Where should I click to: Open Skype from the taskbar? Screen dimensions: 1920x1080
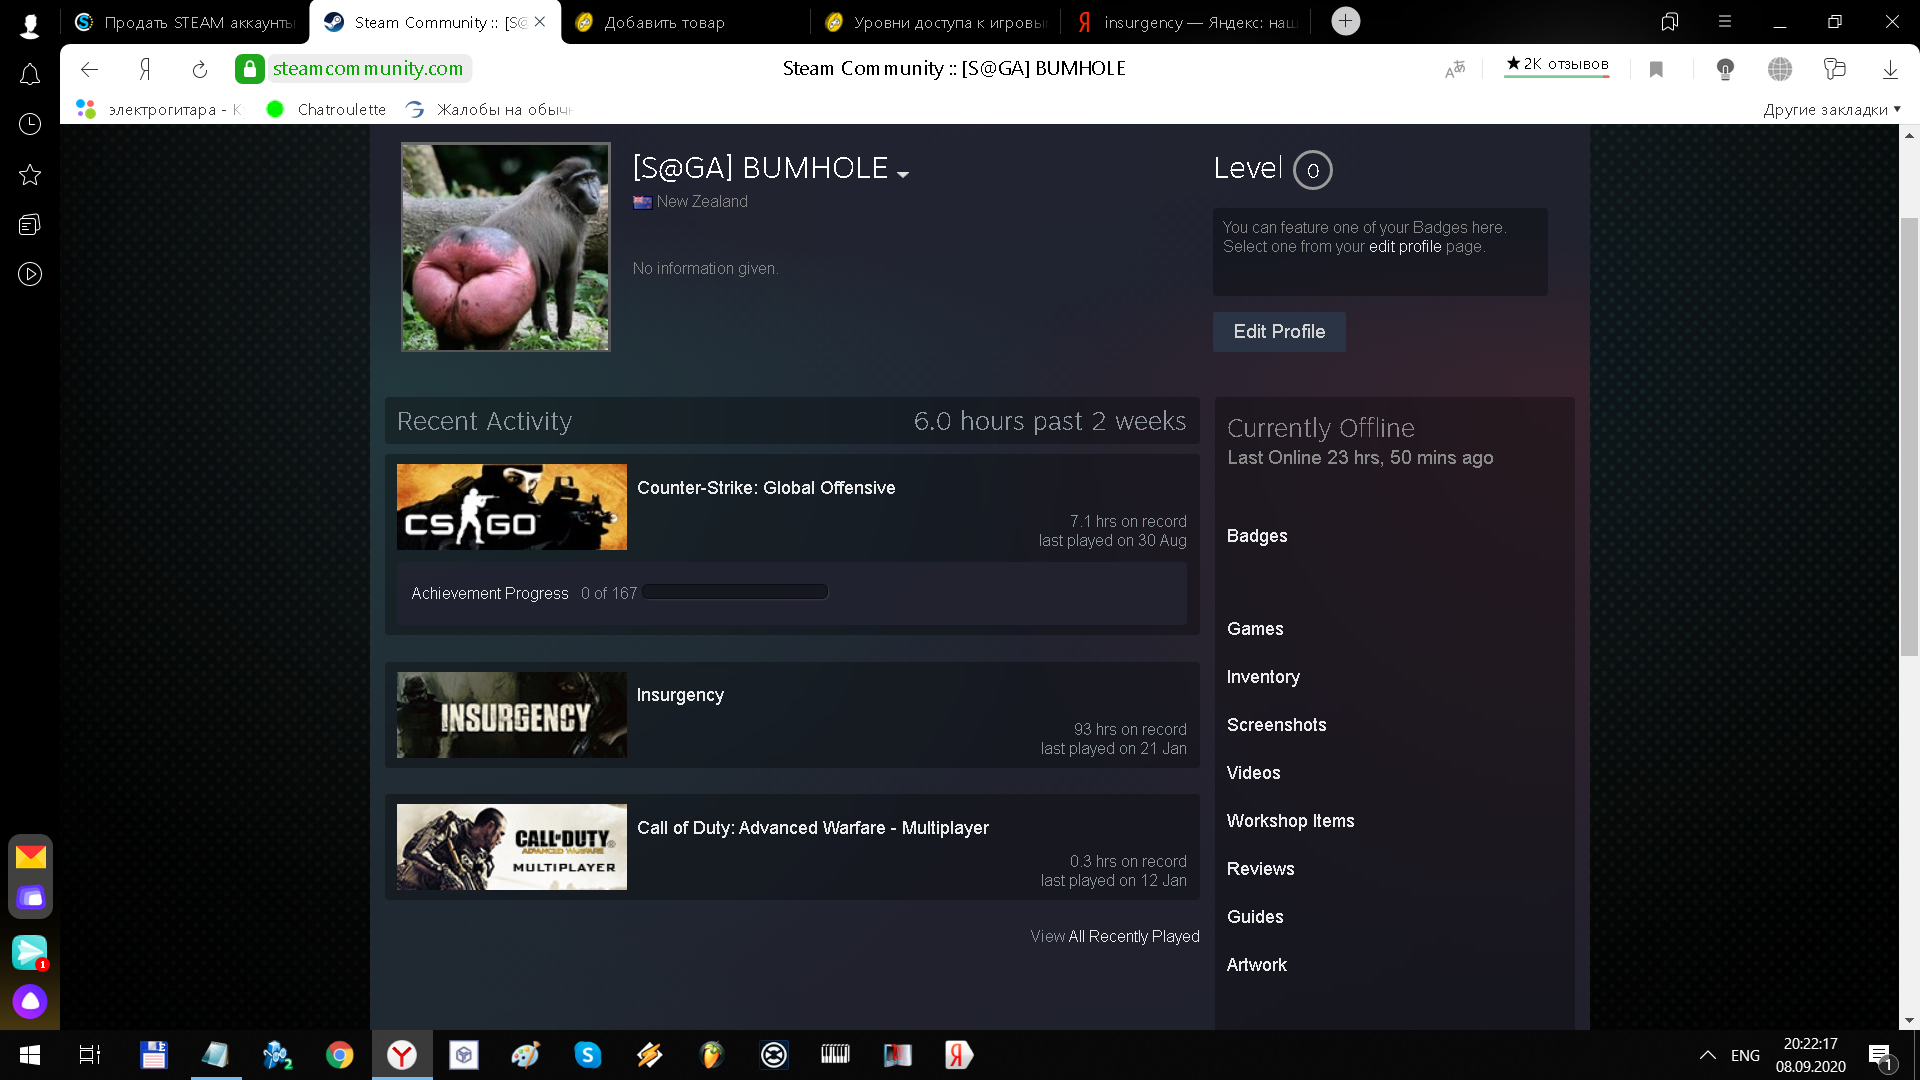click(588, 1055)
